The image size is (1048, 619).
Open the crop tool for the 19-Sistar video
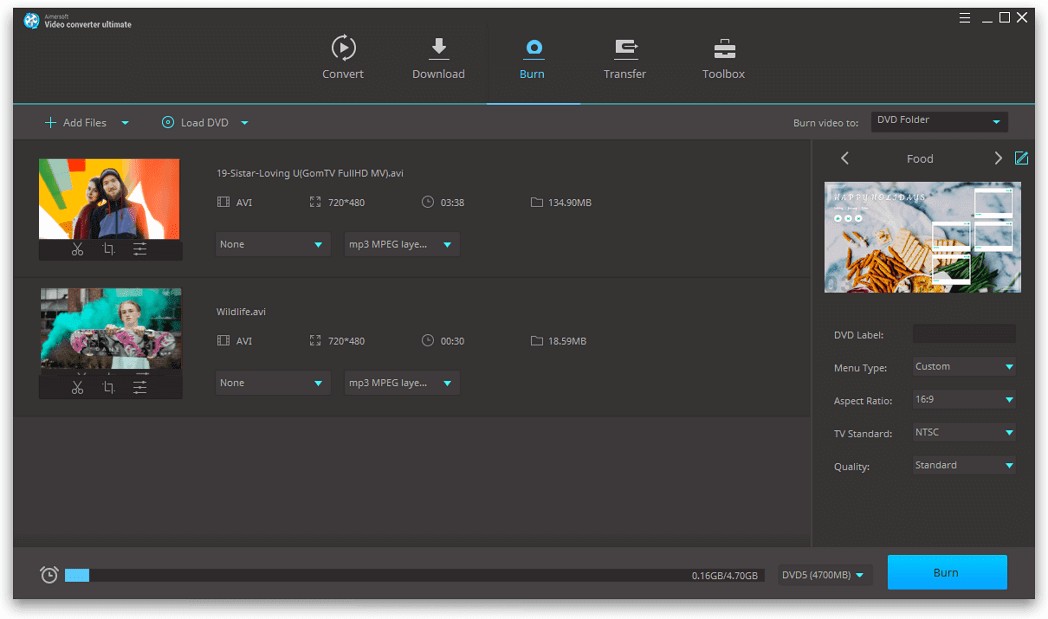[x=111, y=249]
